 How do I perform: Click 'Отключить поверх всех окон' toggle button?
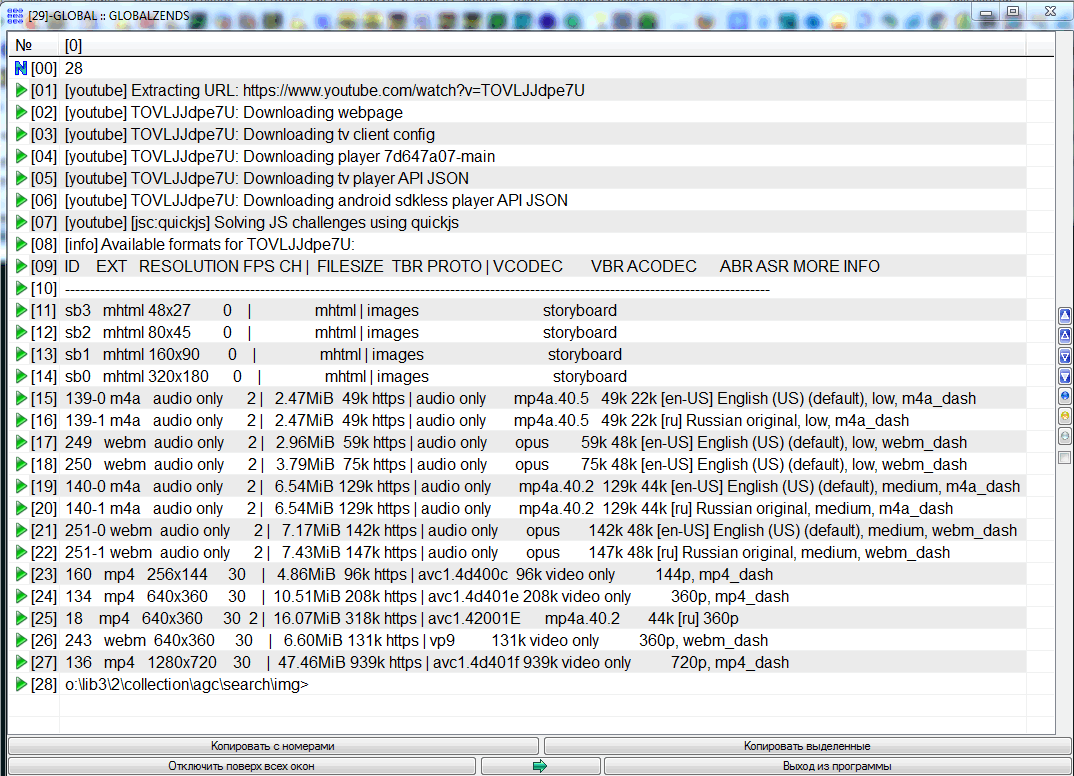coord(241,766)
